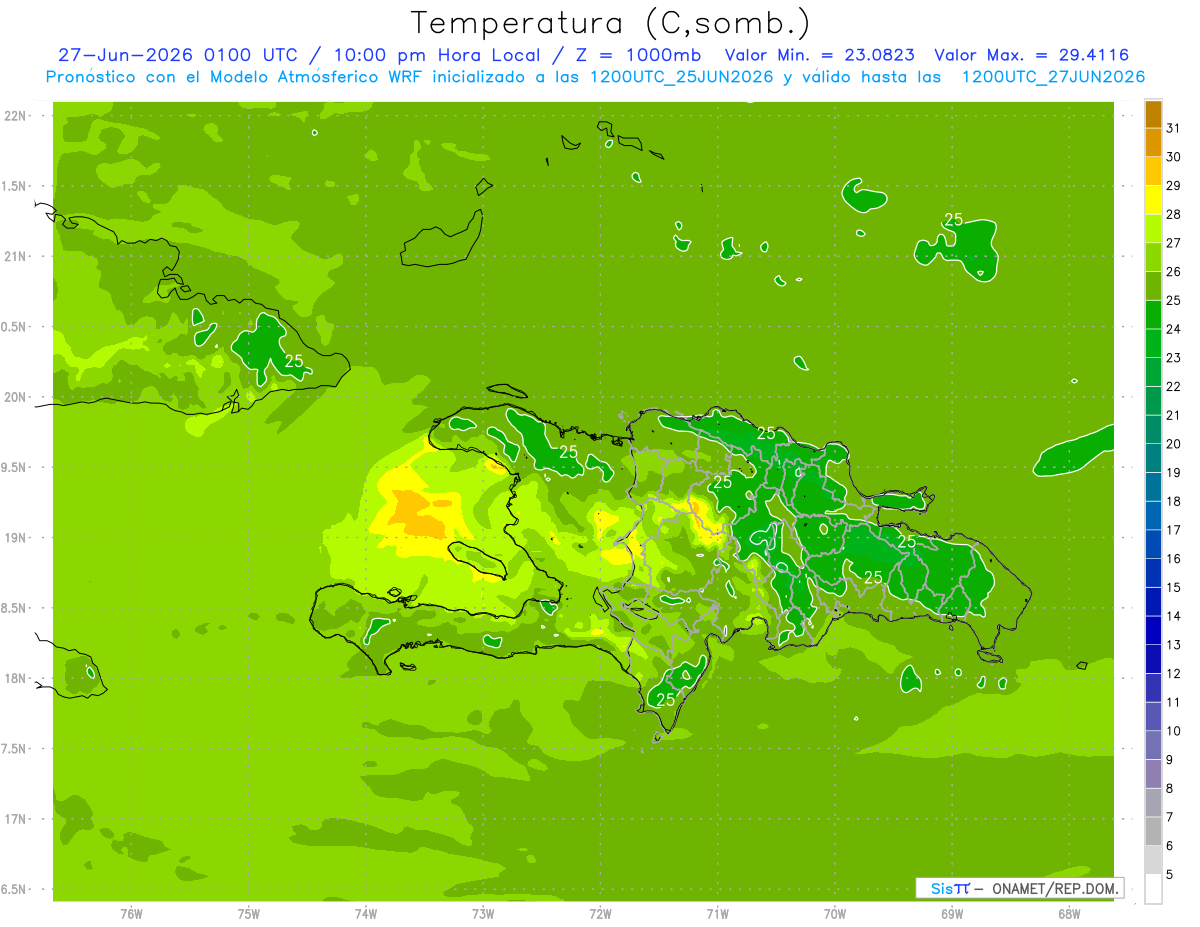Viewport: 1200px width, 927px height.
Task: Pick the gray swatch between 6 and 7
Action: pos(1153,831)
